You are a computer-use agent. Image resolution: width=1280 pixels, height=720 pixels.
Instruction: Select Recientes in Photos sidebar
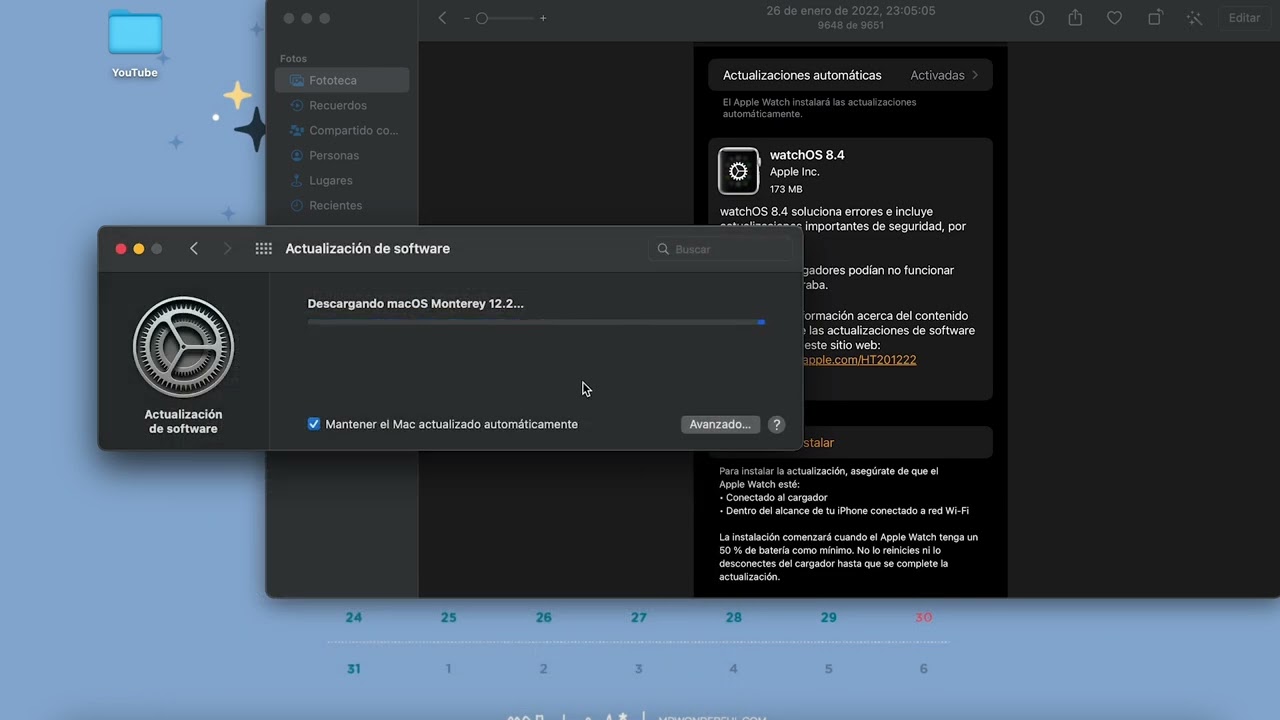(342, 205)
